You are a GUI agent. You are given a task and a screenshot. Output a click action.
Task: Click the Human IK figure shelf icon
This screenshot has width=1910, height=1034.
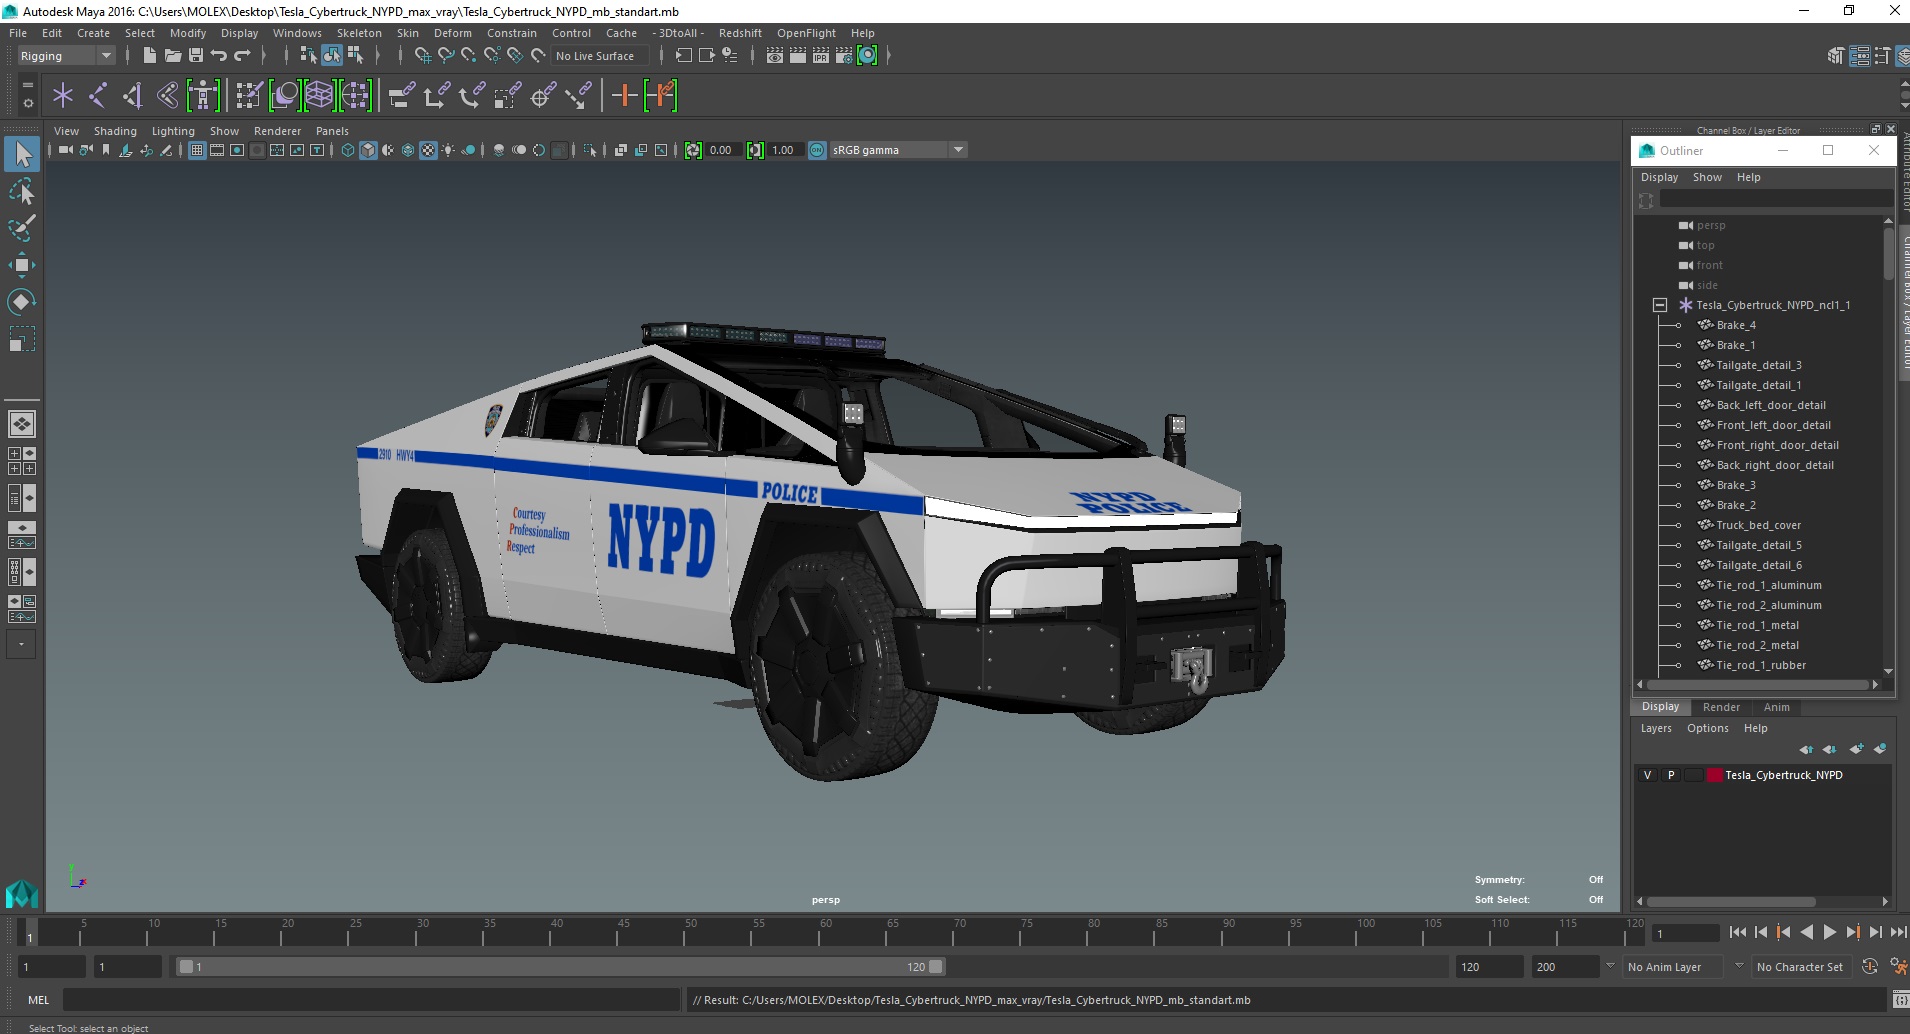tap(203, 96)
